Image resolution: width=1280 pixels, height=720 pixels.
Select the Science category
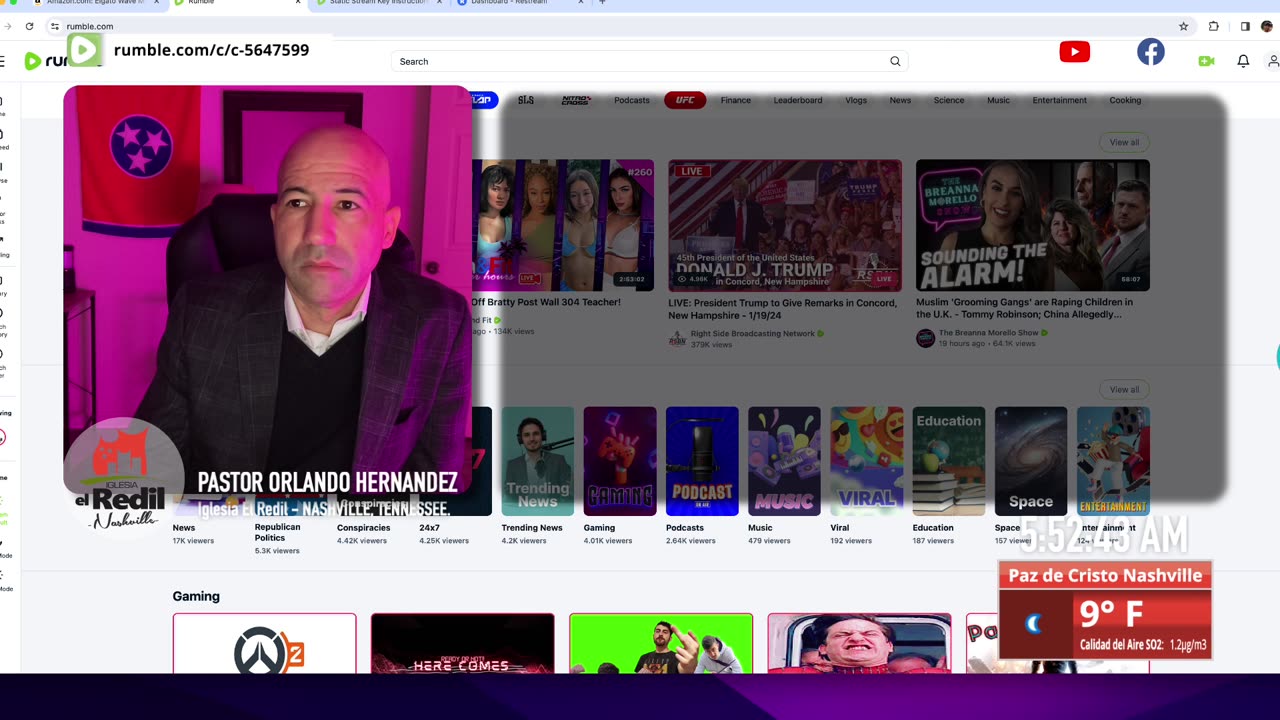pos(949,100)
